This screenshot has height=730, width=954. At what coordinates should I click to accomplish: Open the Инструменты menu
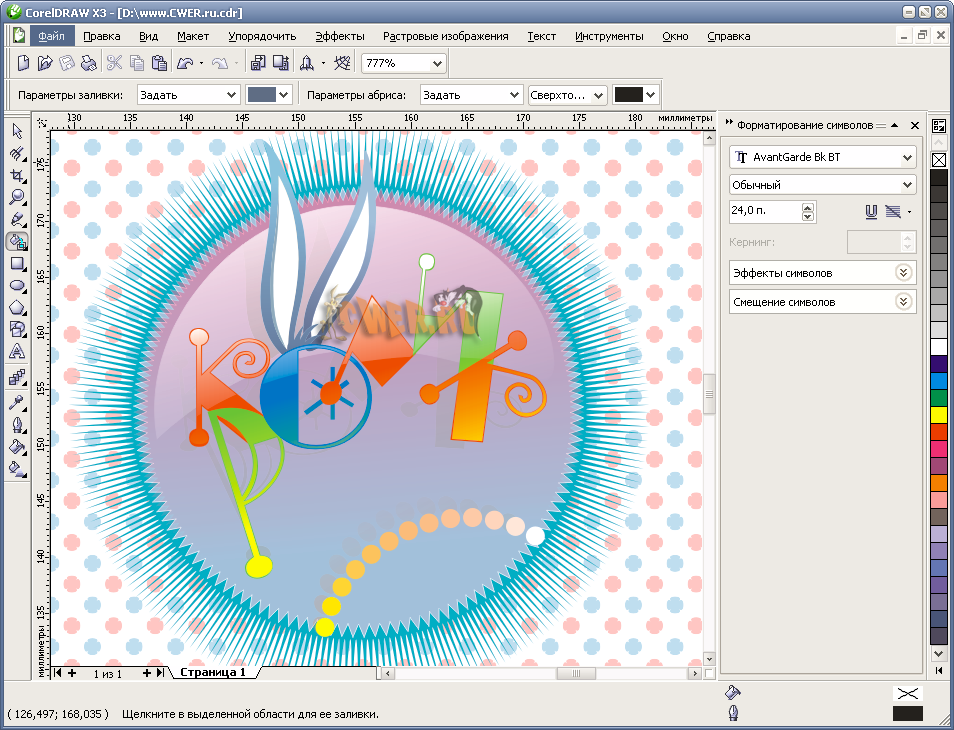click(609, 36)
